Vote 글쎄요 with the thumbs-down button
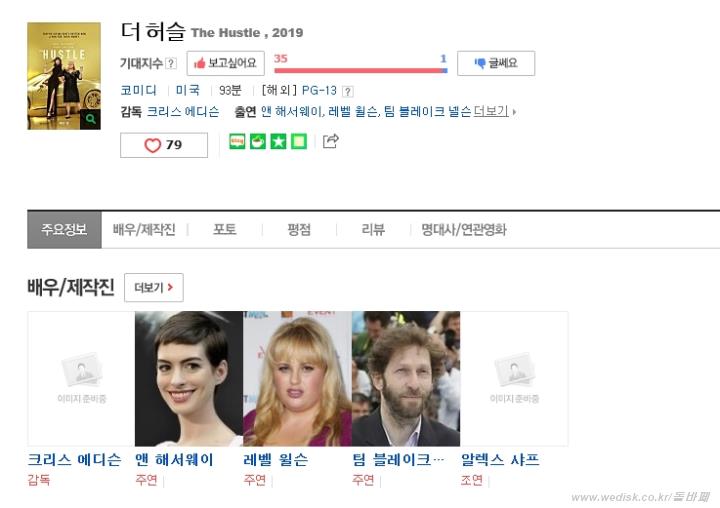Viewport: 720px width, 508px height. (496, 63)
